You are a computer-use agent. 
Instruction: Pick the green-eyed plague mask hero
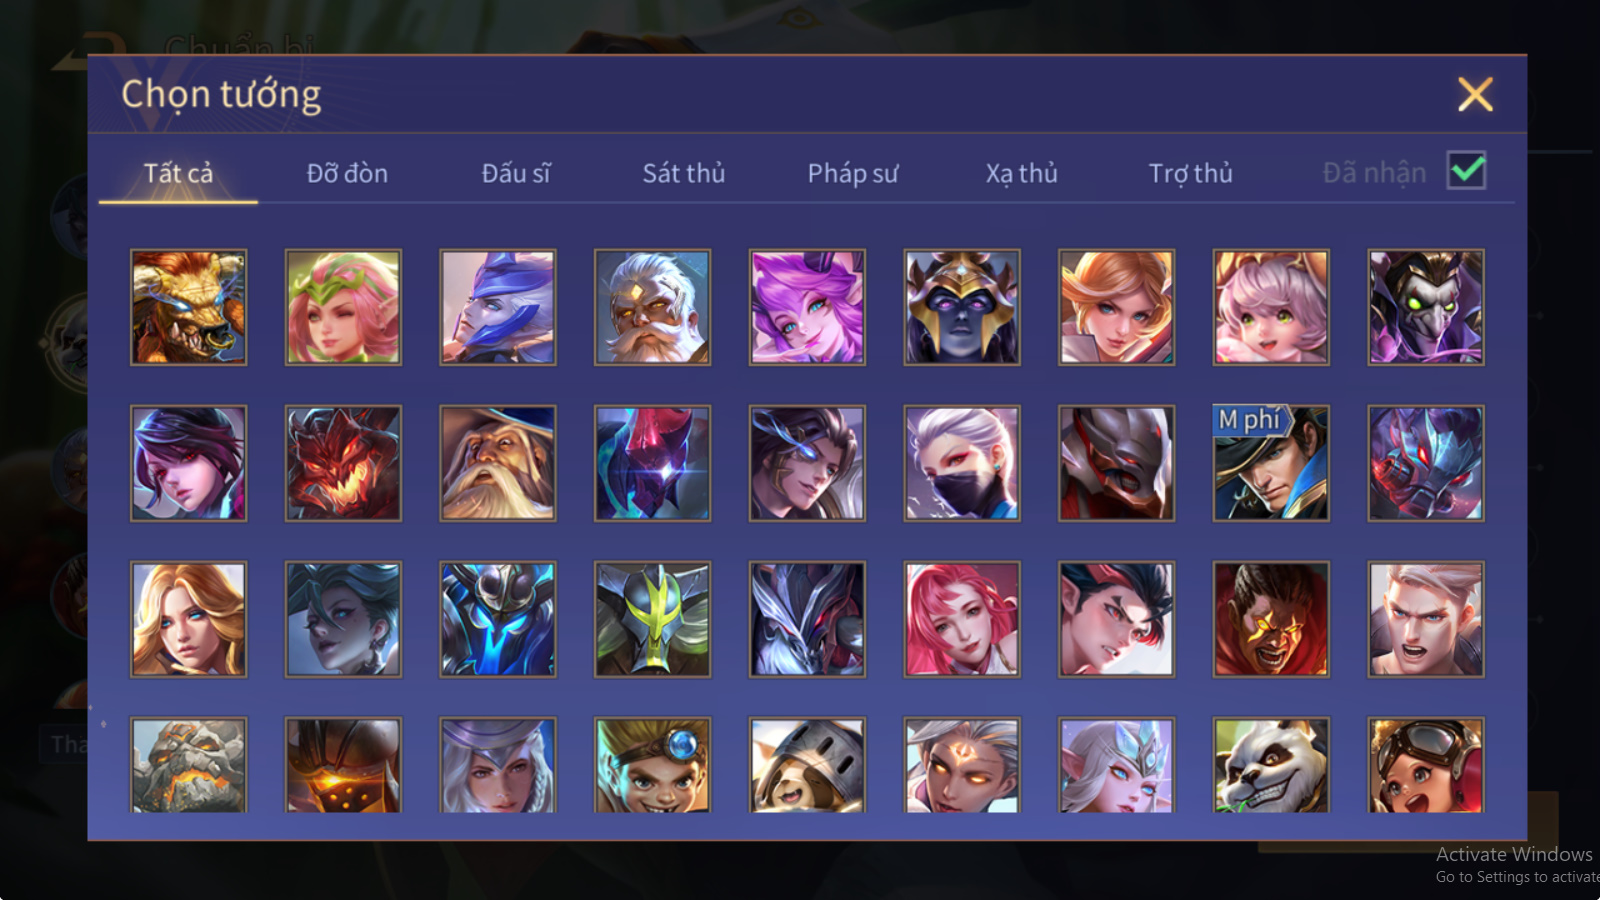[x=1426, y=307]
